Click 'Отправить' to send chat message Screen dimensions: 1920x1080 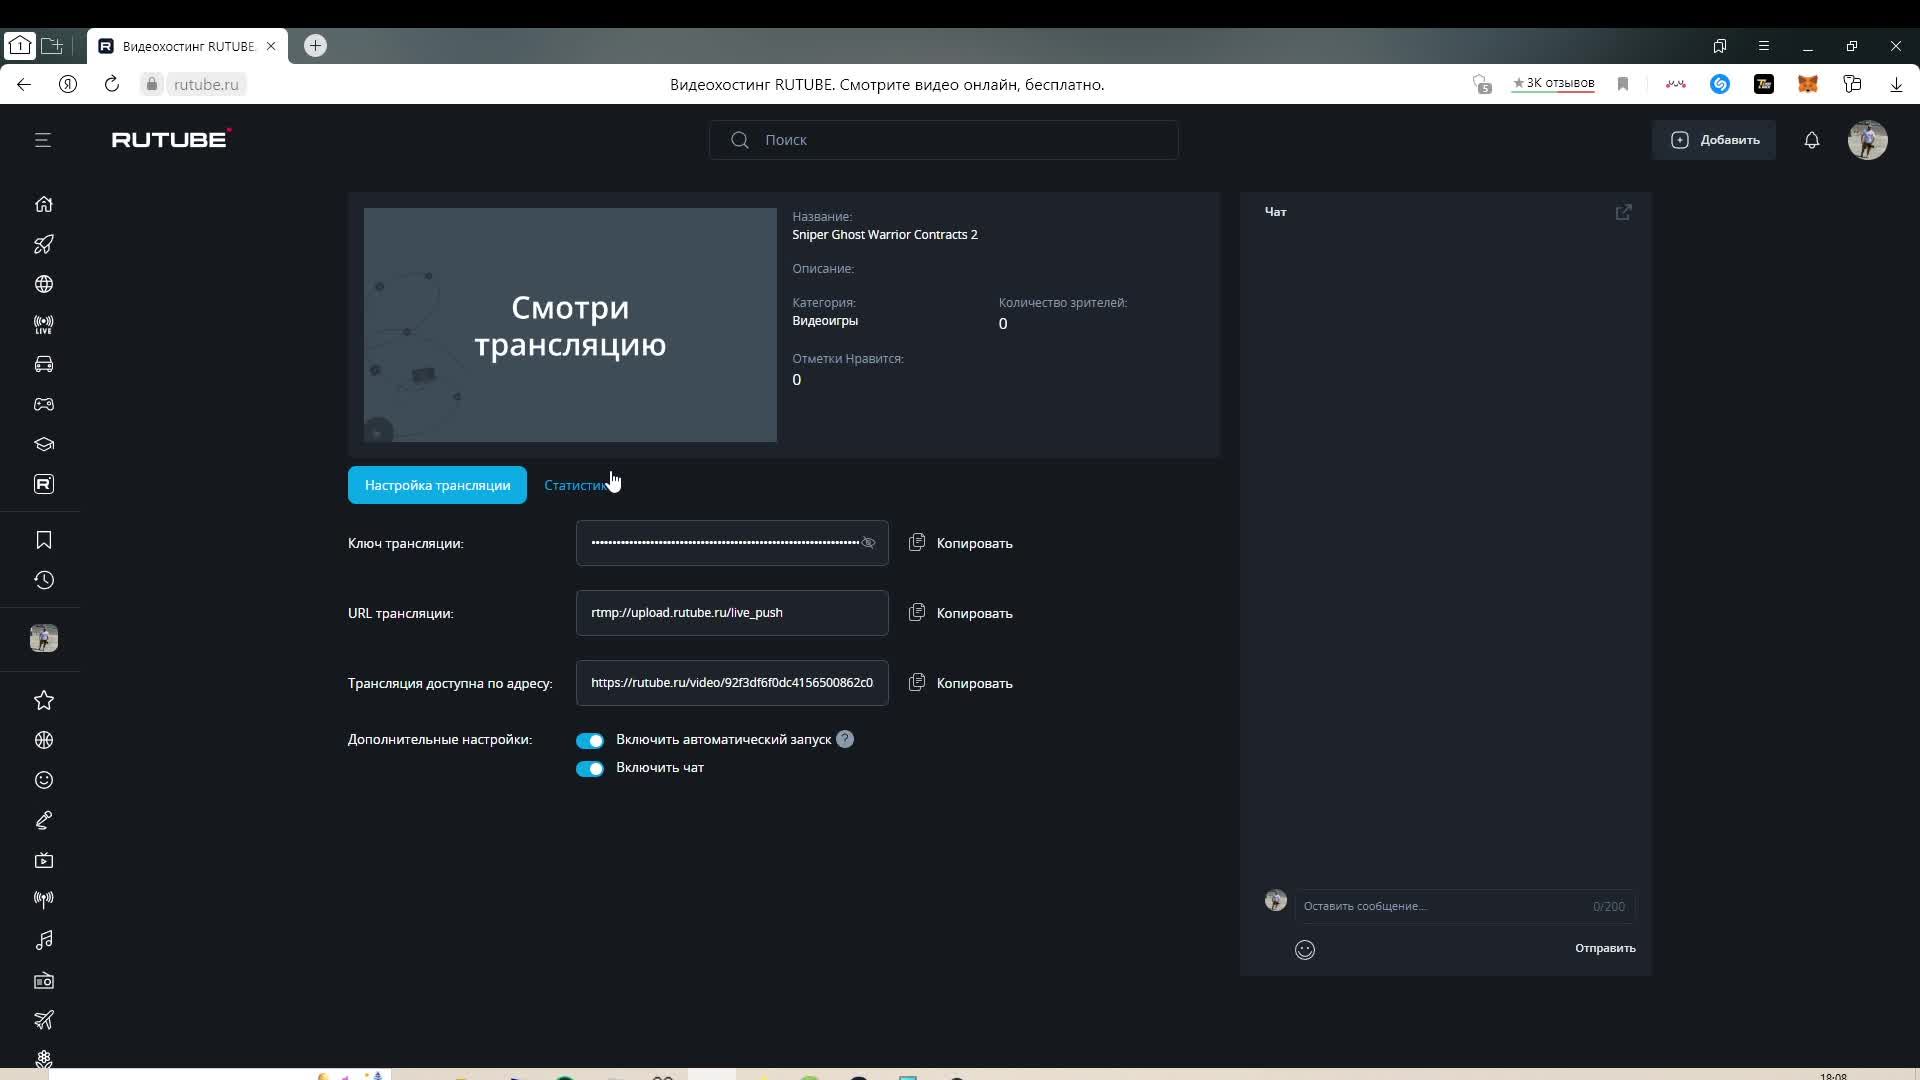[x=1604, y=948]
